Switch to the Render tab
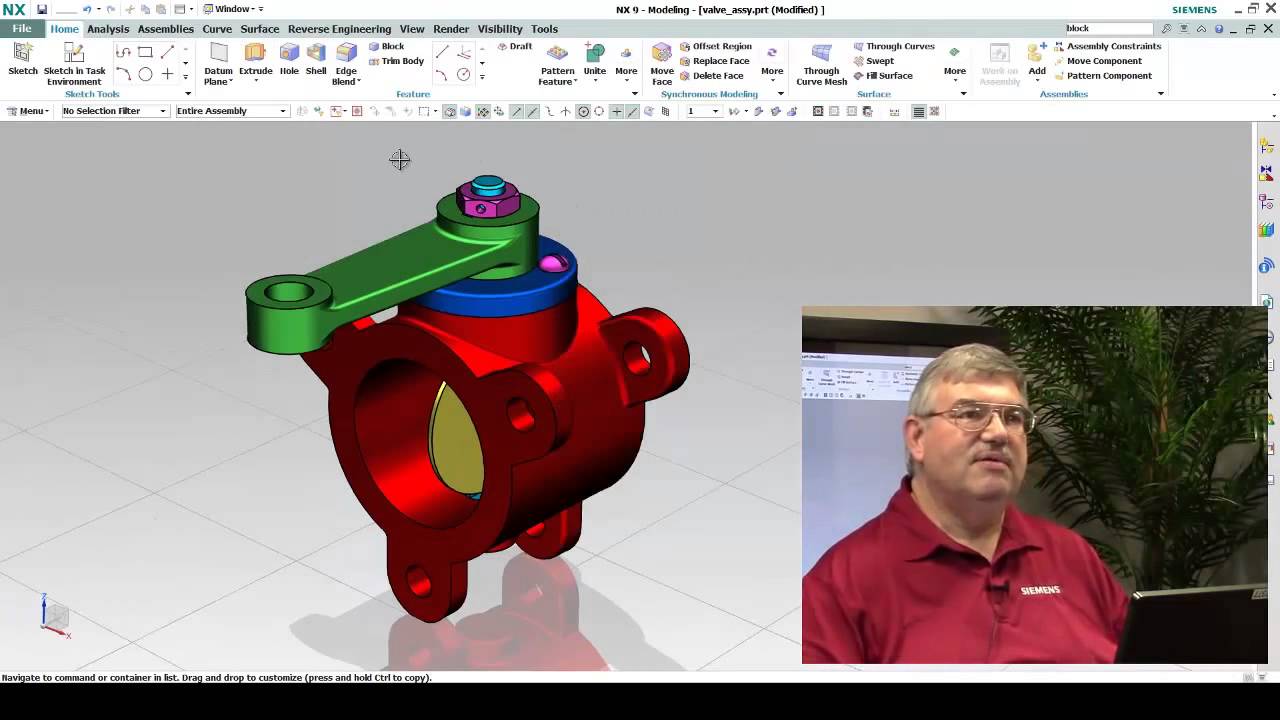The width and height of the screenshot is (1280, 720). (x=451, y=29)
